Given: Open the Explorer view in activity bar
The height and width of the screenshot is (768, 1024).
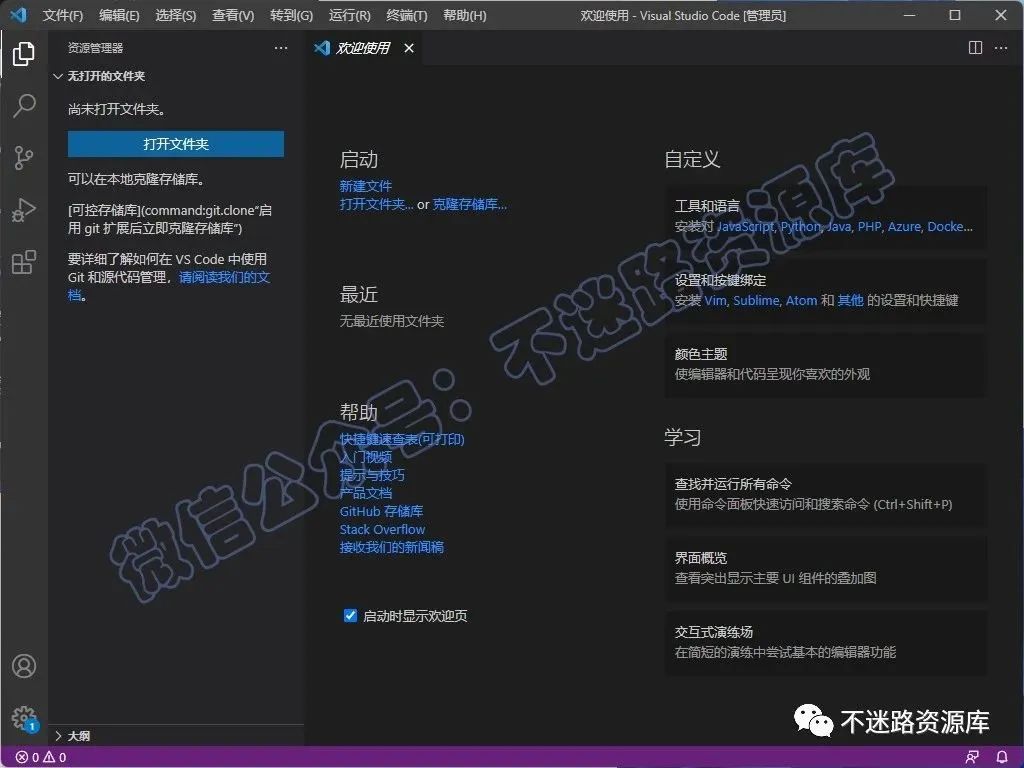Looking at the screenshot, I should tap(24, 54).
